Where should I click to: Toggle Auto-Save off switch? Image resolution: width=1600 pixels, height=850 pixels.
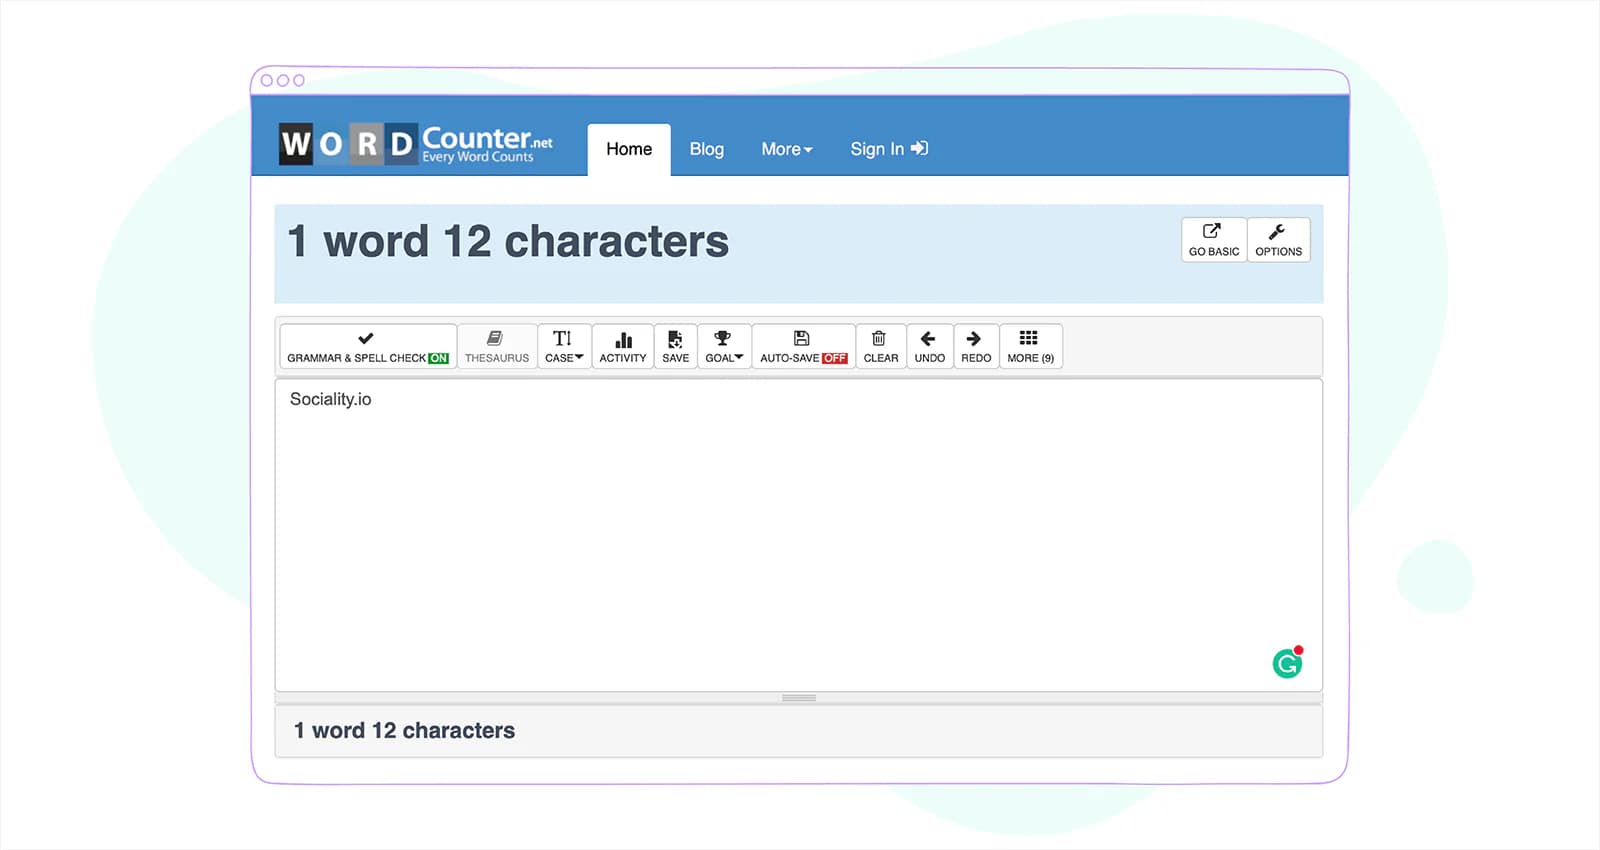coord(804,346)
